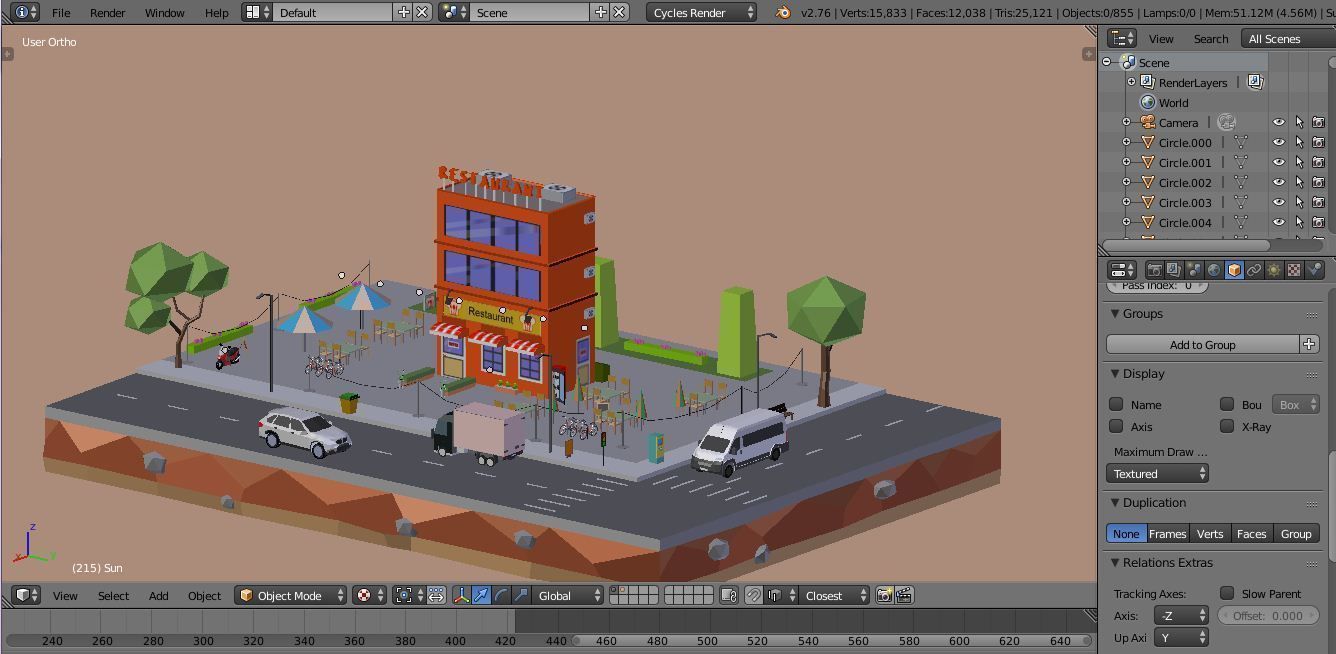Click the mesh data icon of Circle.000

coord(1241,142)
